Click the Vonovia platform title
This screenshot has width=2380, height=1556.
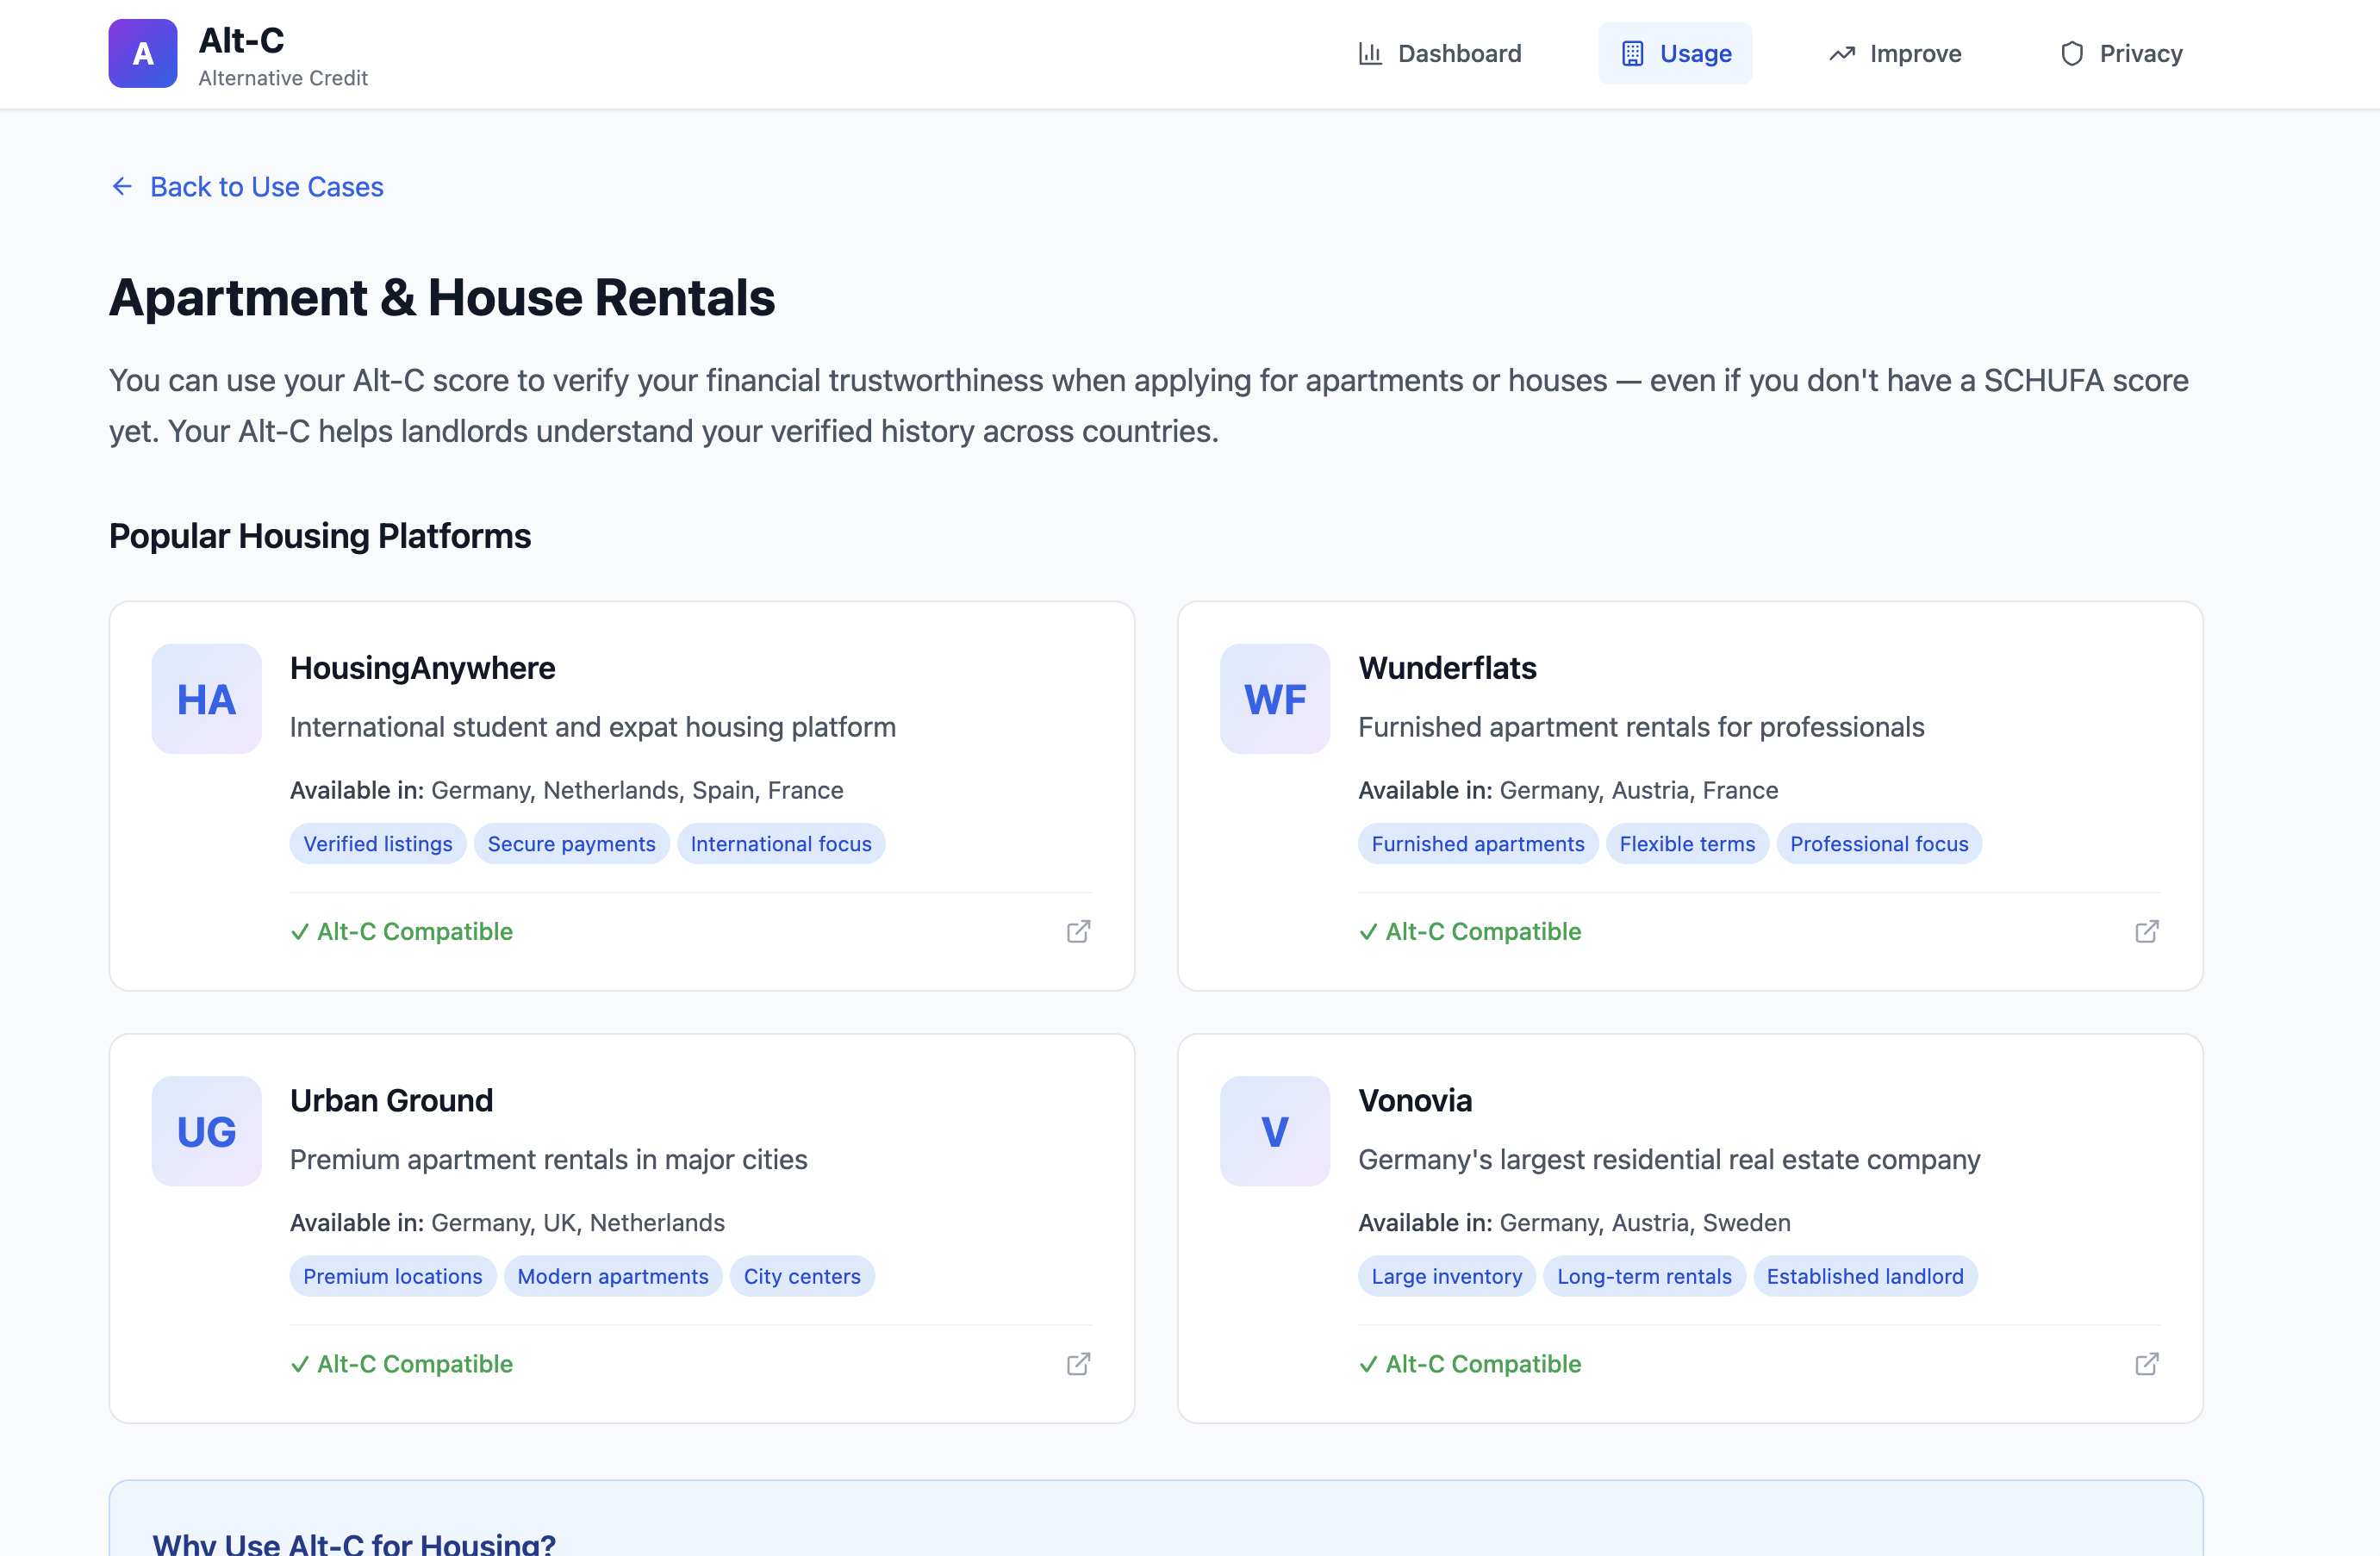tap(1414, 1100)
